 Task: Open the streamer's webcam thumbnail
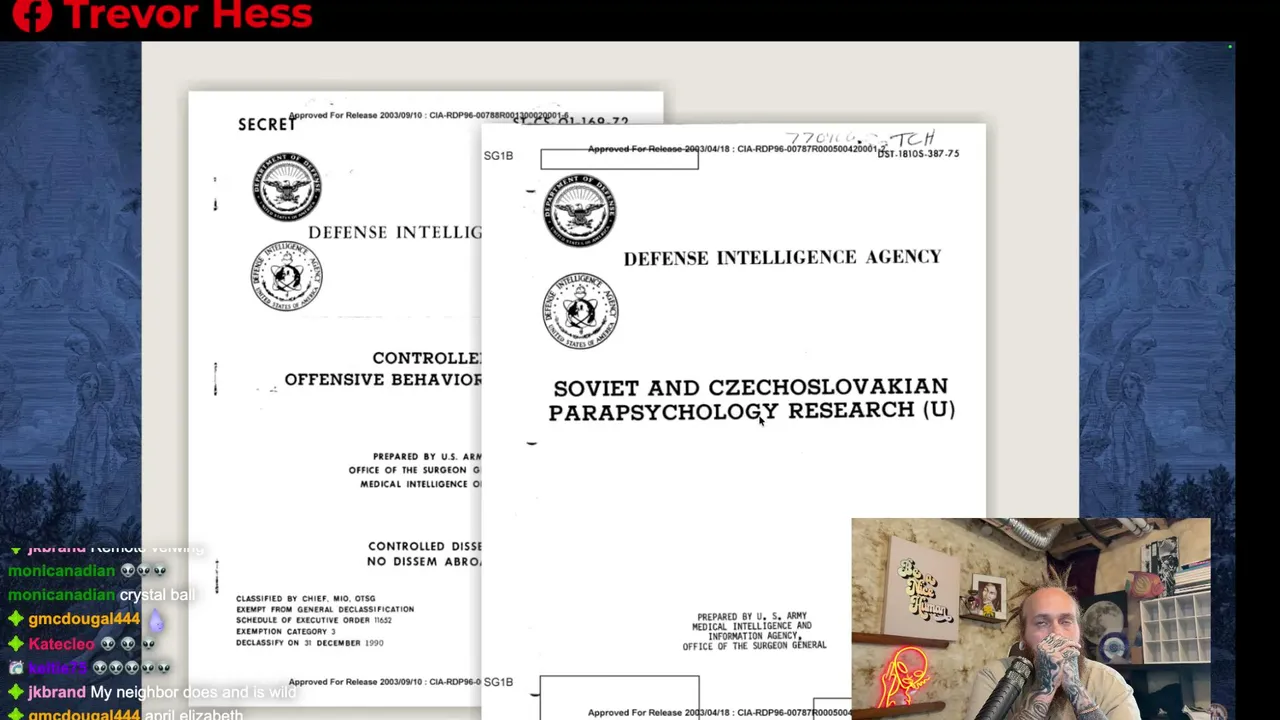(1031, 618)
